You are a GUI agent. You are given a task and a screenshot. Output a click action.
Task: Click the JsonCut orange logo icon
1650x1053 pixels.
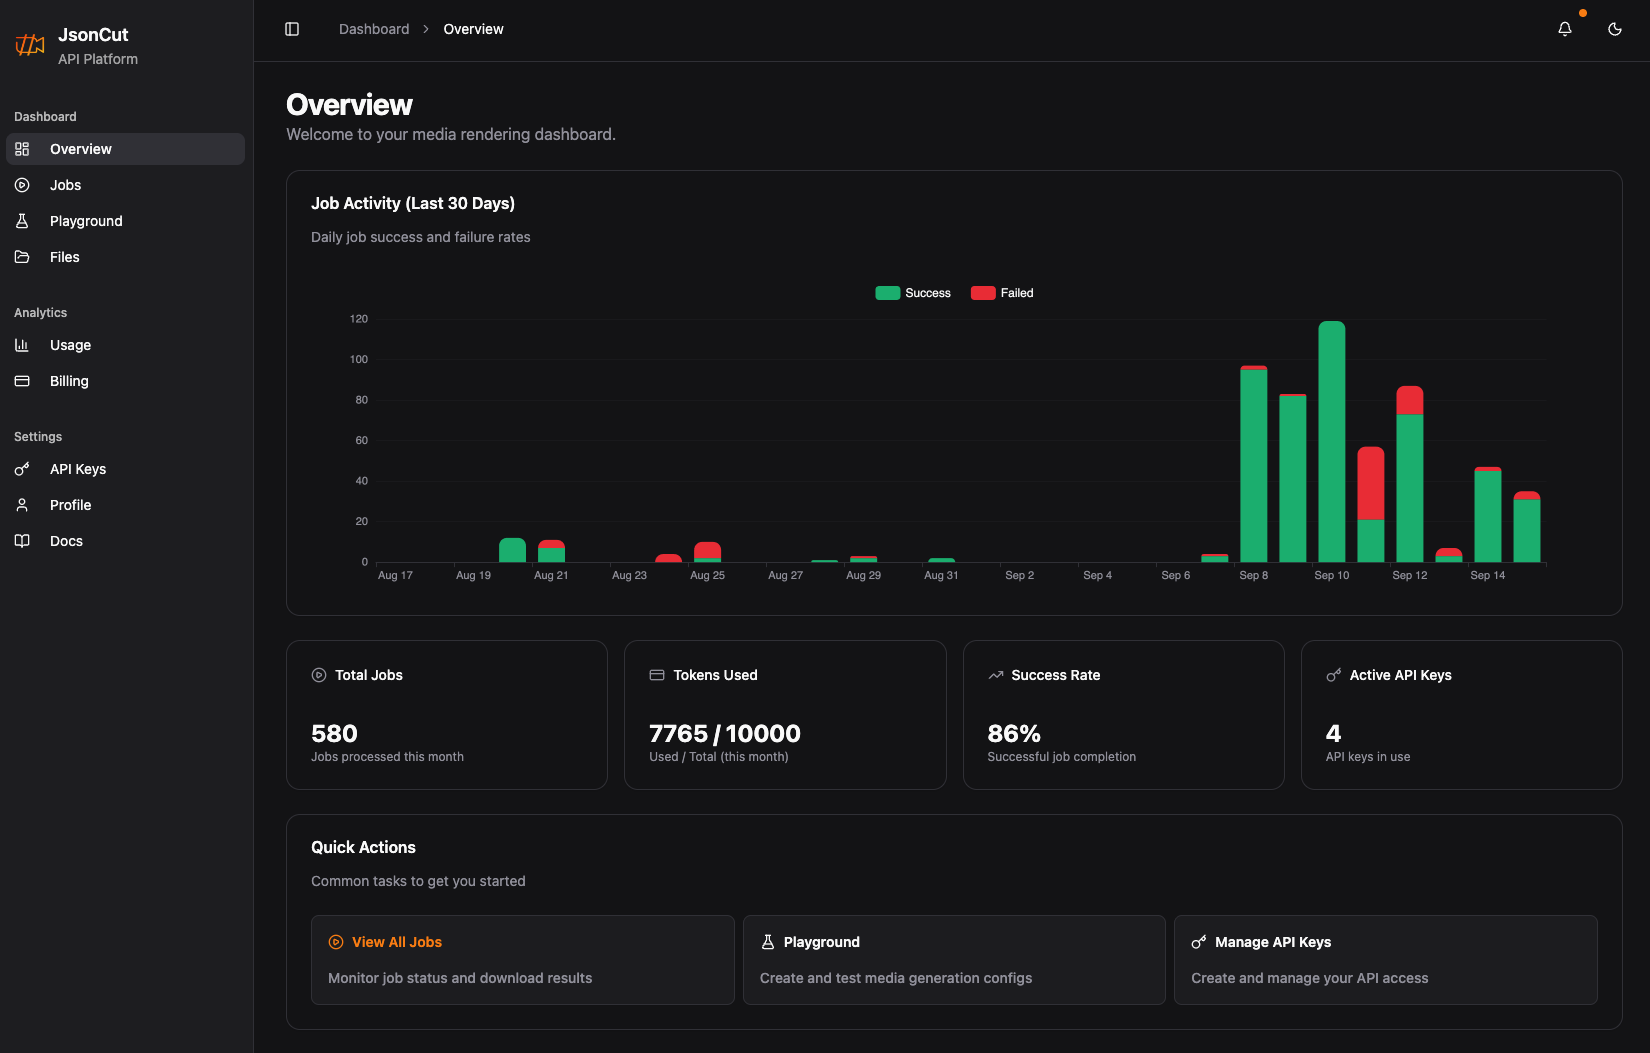(x=30, y=45)
